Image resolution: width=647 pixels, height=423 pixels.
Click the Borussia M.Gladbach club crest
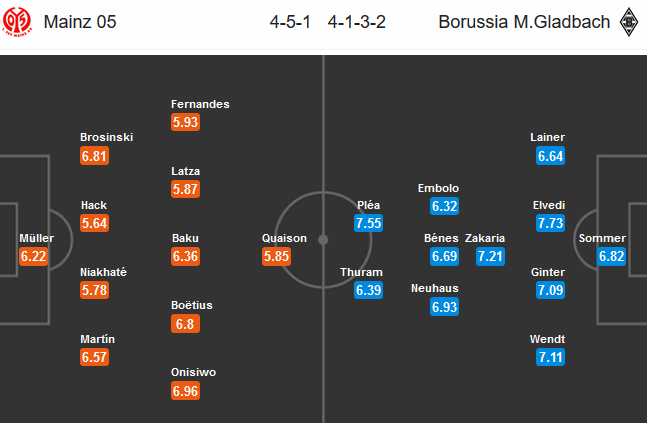click(x=629, y=22)
